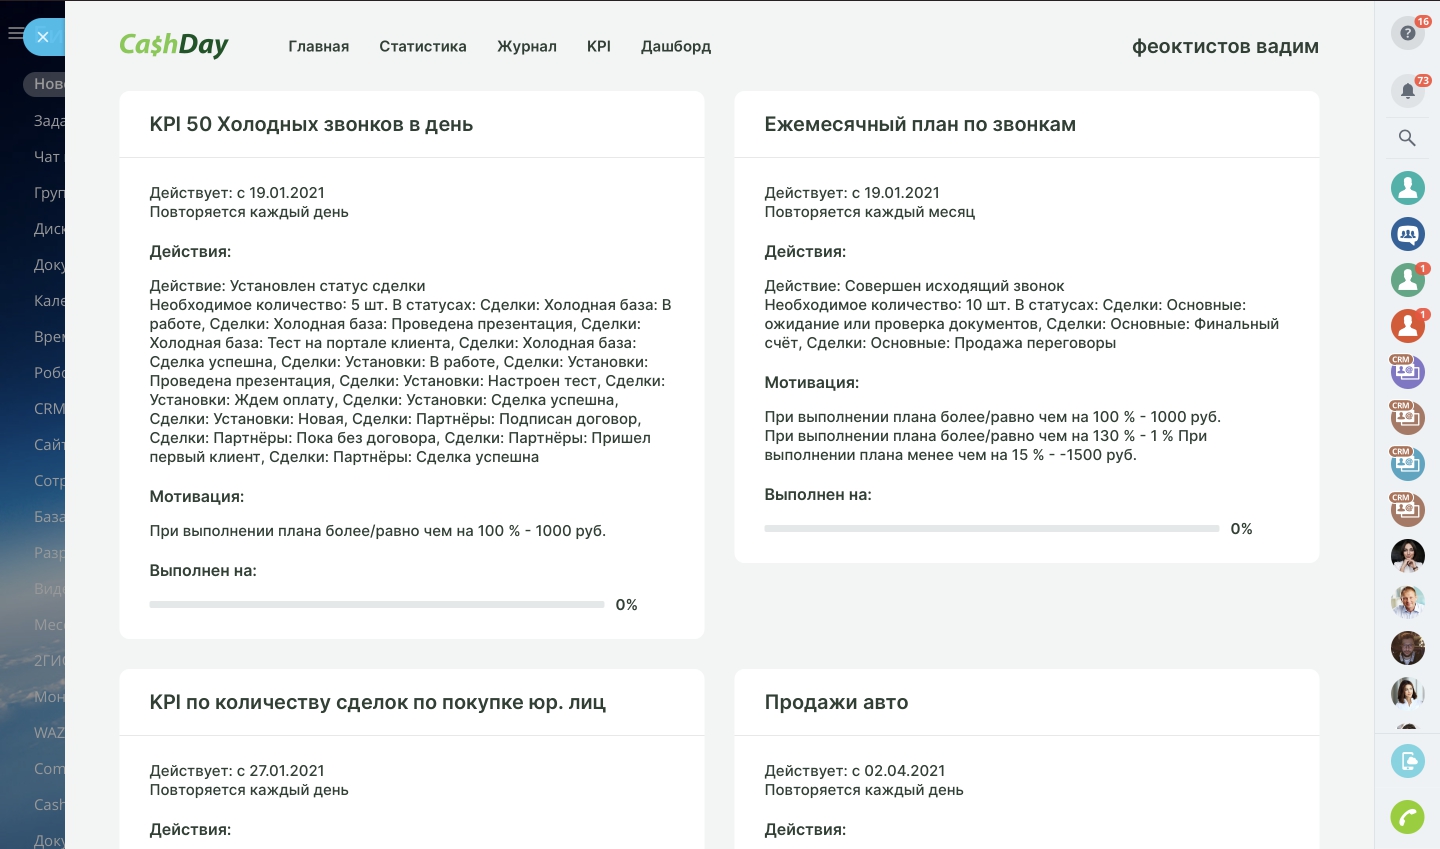The height and width of the screenshot is (849, 1440).
Task: Go to the Статистика section
Action: pos(422,46)
